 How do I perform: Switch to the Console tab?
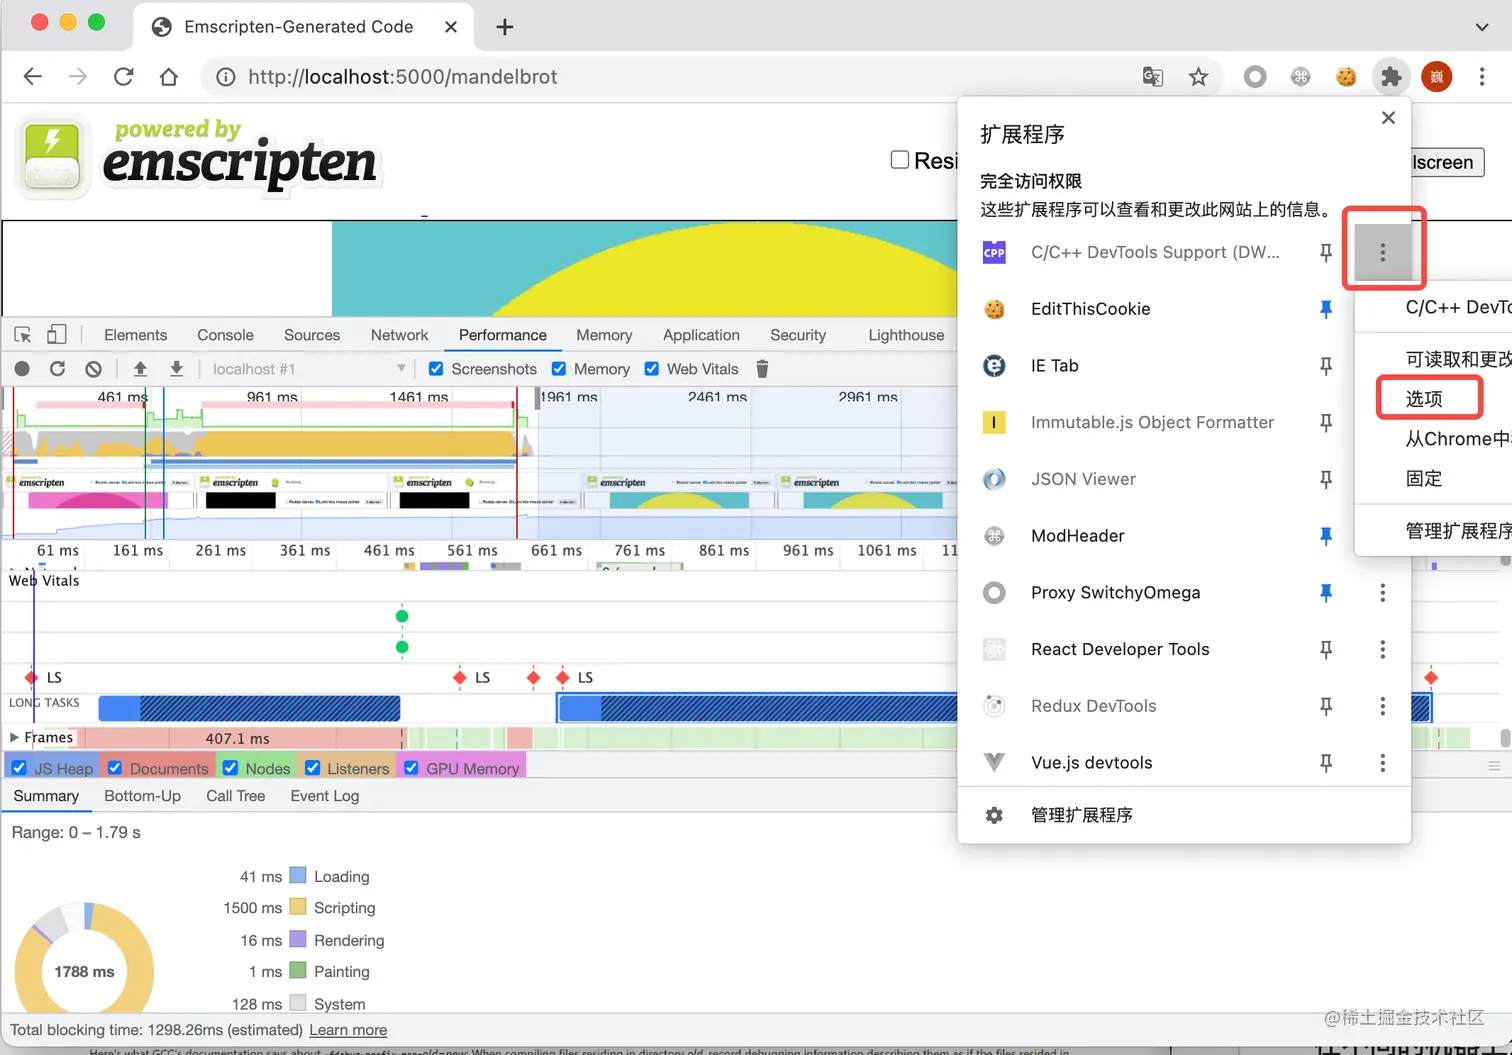(x=225, y=335)
